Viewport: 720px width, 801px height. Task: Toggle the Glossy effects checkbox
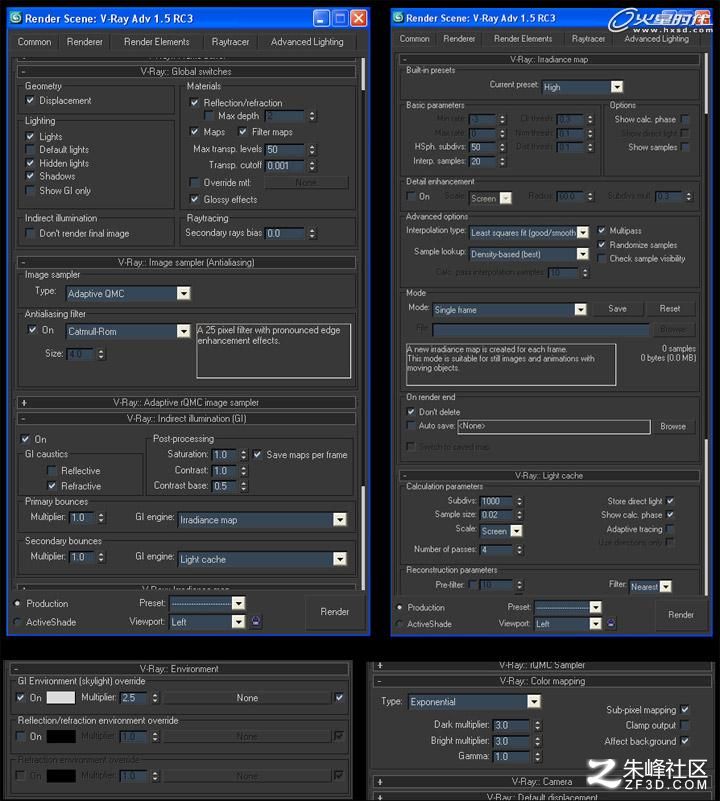pyautogui.click(x=194, y=199)
